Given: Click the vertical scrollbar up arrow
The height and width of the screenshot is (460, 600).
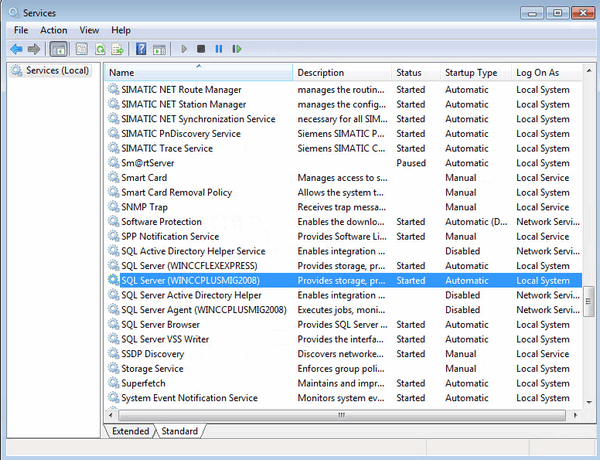Looking at the screenshot, I should coord(589,71).
